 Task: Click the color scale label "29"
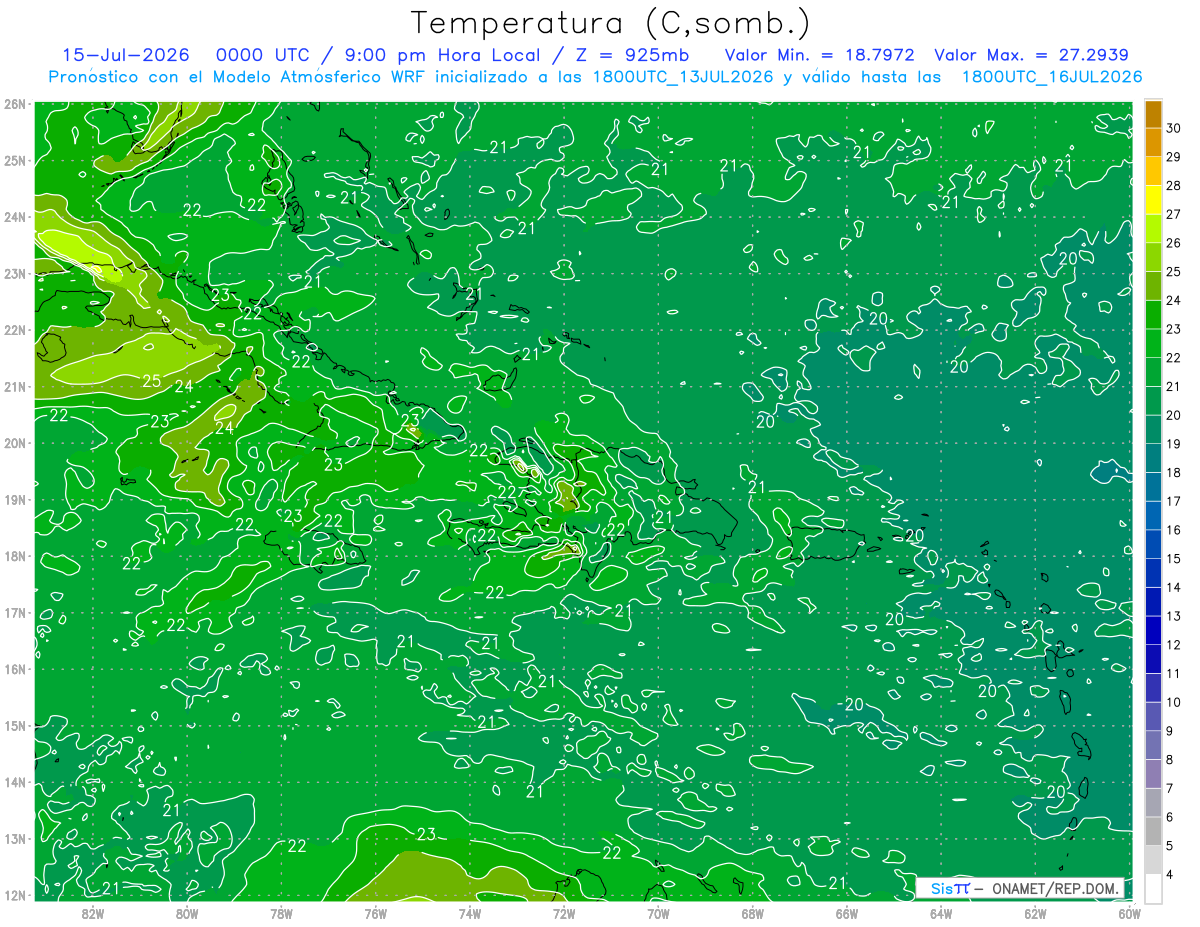tap(1174, 157)
